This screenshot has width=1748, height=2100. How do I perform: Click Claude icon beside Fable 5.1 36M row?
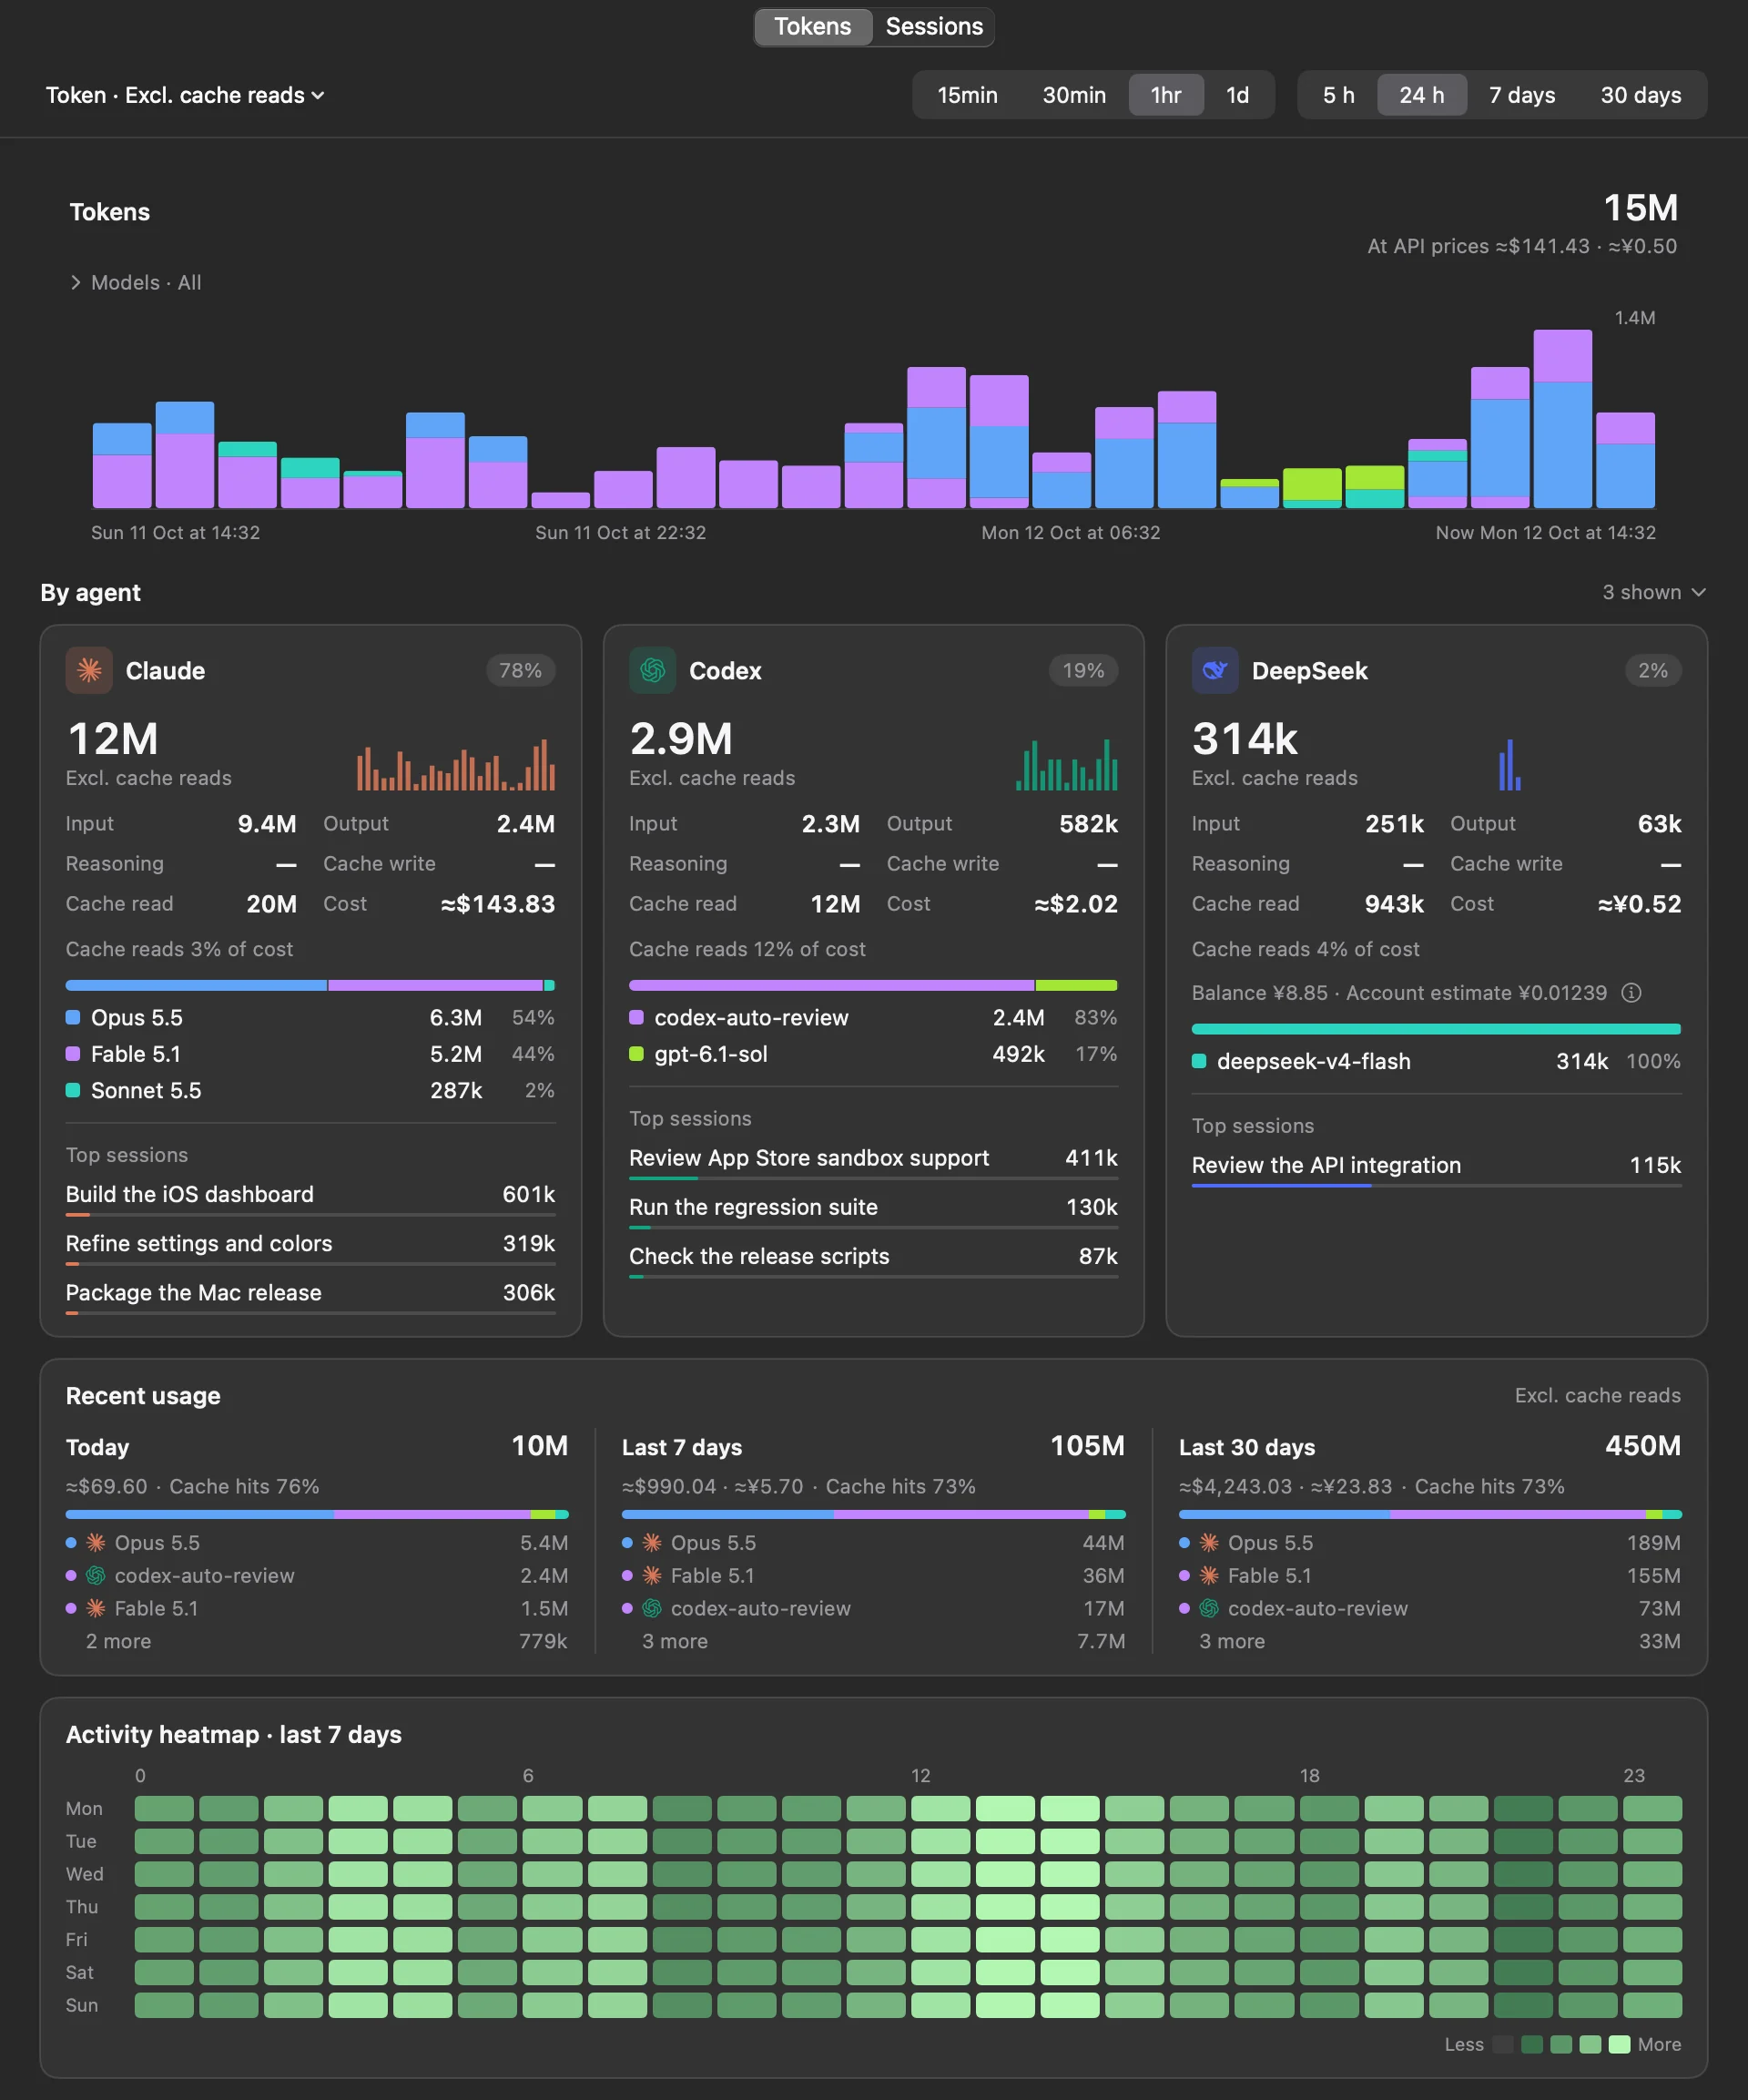(652, 1576)
